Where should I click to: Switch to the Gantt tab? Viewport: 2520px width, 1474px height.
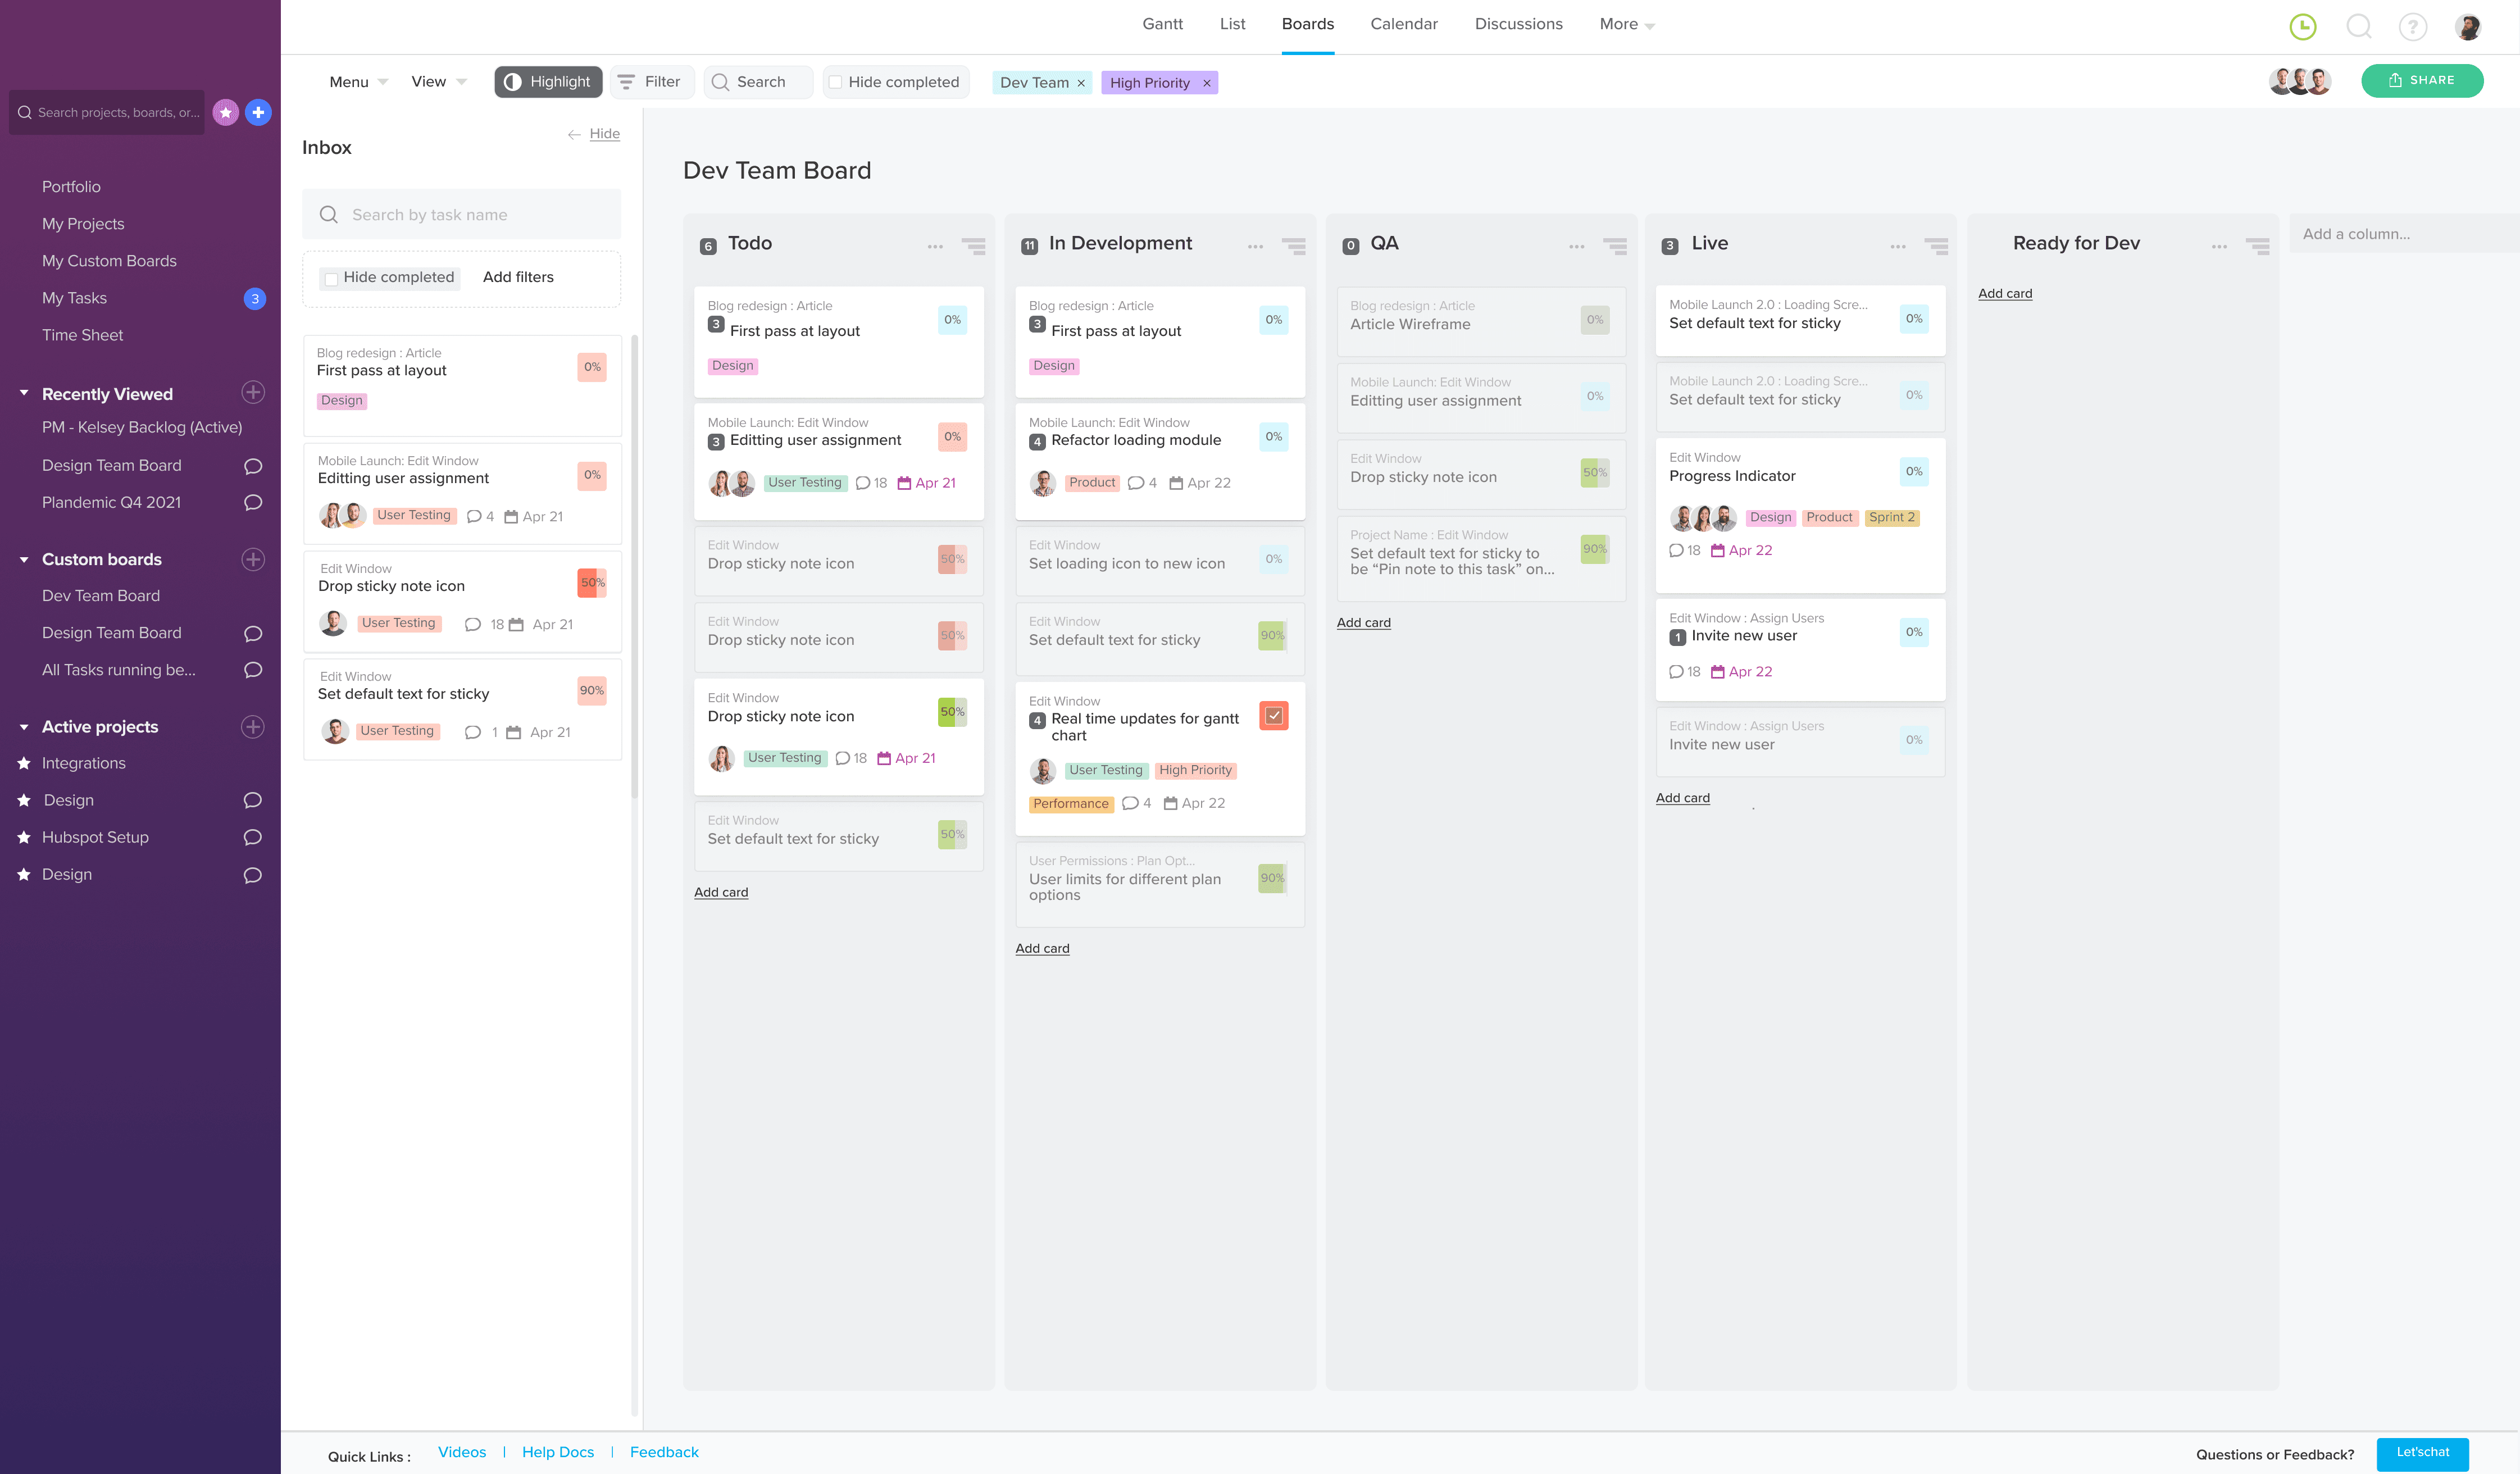pyautogui.click(x=1162, y=24)
